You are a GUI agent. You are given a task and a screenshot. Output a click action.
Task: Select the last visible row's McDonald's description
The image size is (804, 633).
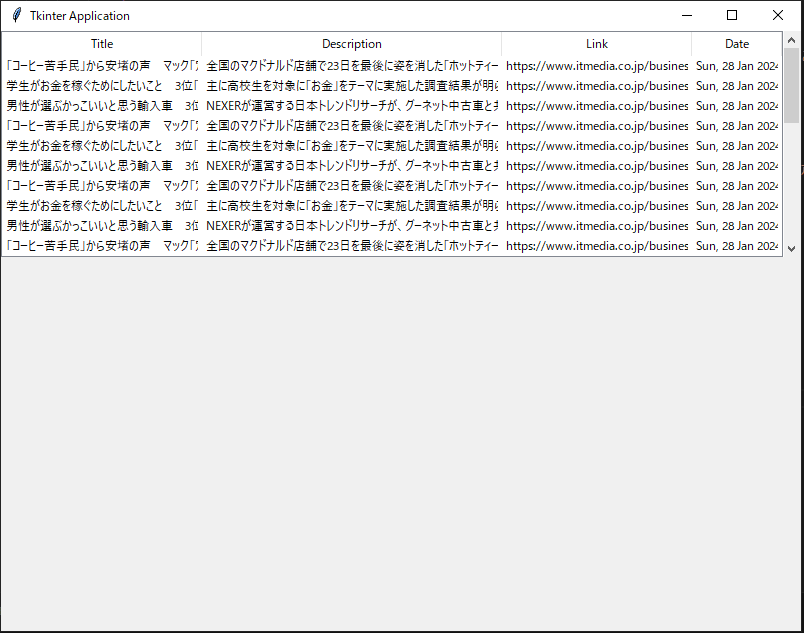[x=352, y=245]
